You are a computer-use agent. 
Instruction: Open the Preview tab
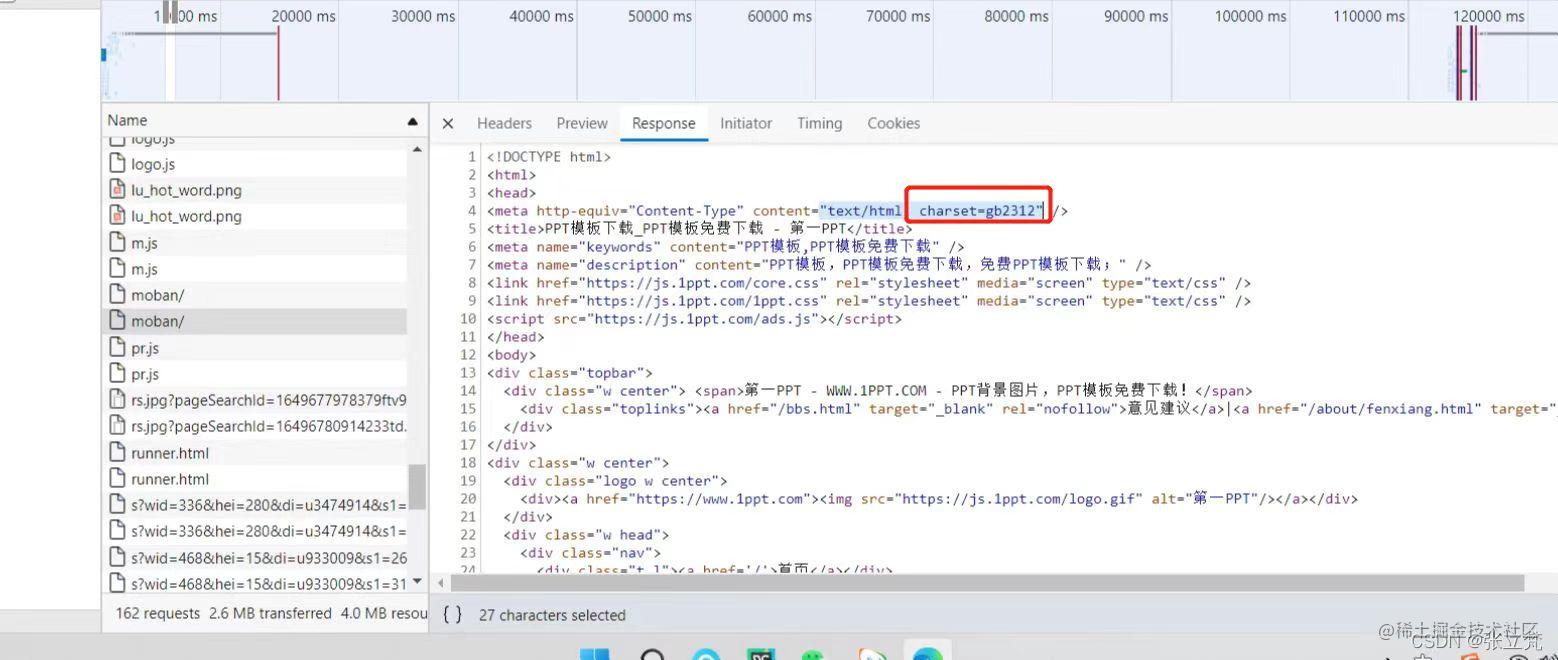(582, 123)
